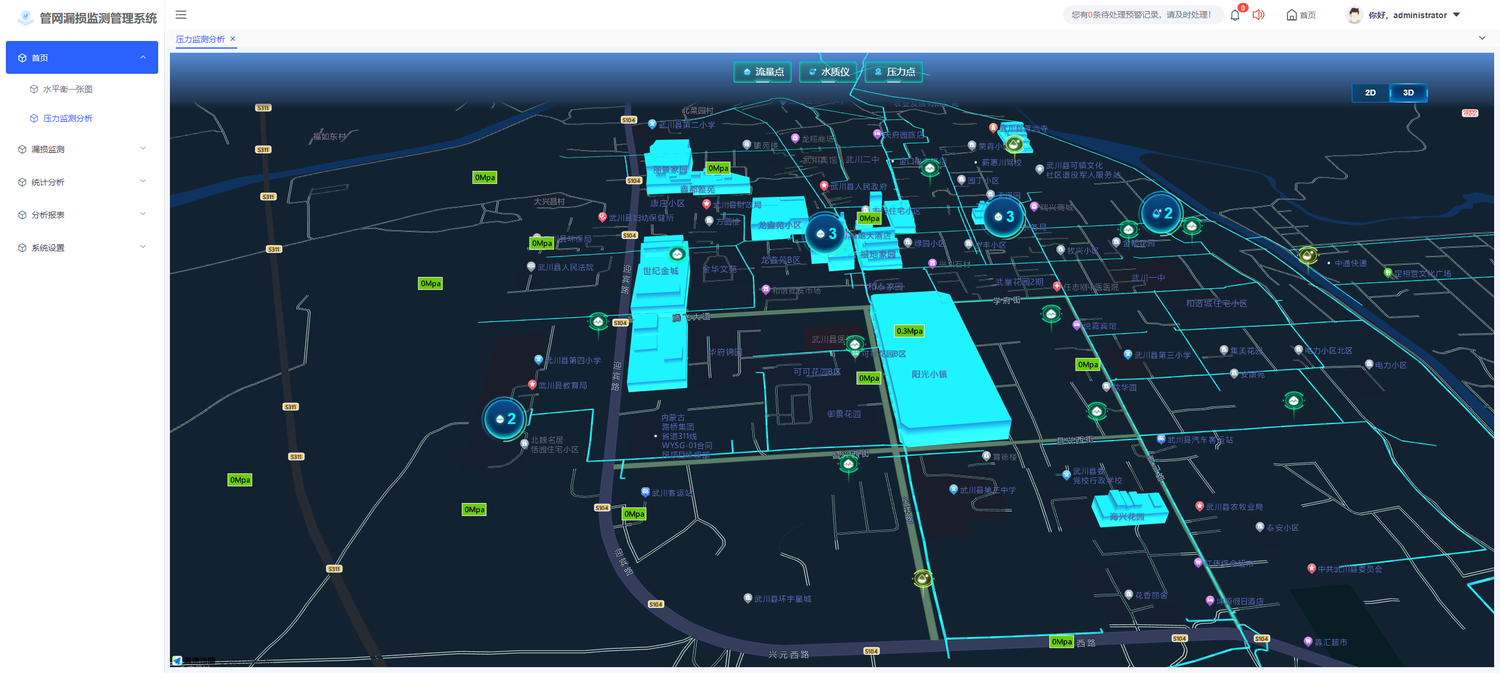The image size is (1500, 673).
Task: Click the cluster marker labeled 2 near 北辰名居
Action: pyautogui.click(x=504, y=419)
